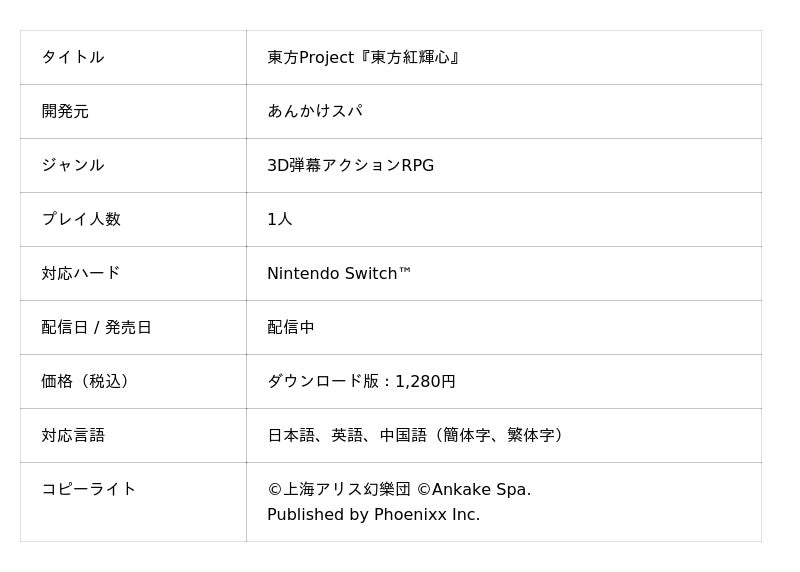The height and width of the screenshot is (572, 800).
Task: Click the 対応ハード label cell
Action: pyautogui.click(x=81, y=274)
